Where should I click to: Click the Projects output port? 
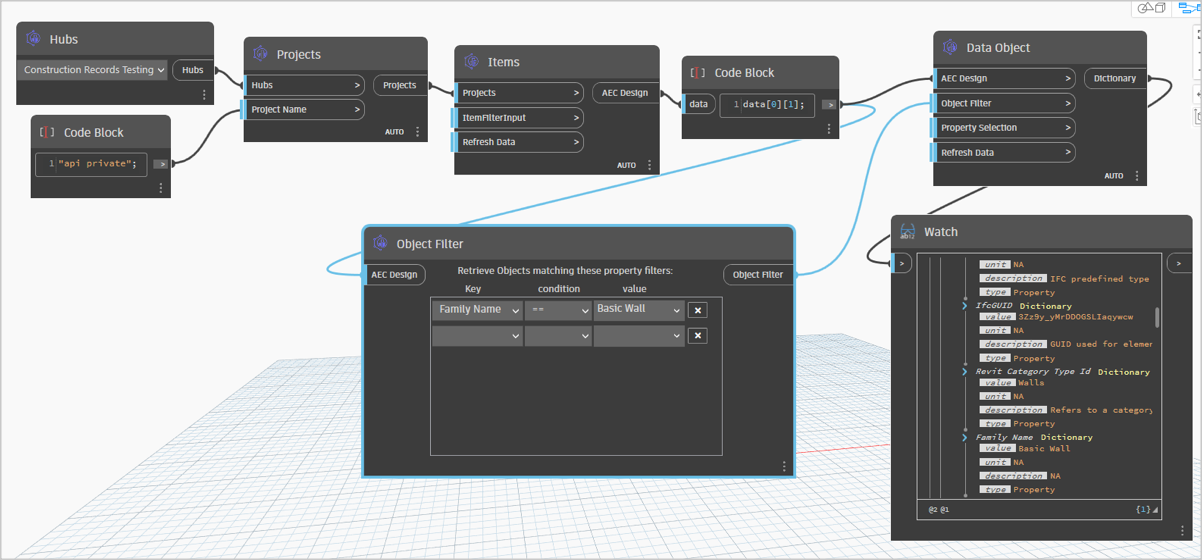tap(400, 85)
